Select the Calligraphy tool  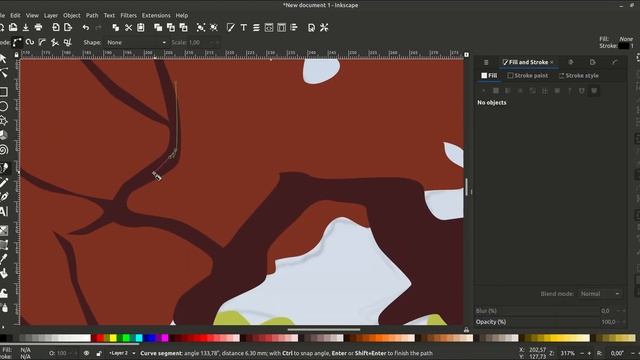pos(4,197)
